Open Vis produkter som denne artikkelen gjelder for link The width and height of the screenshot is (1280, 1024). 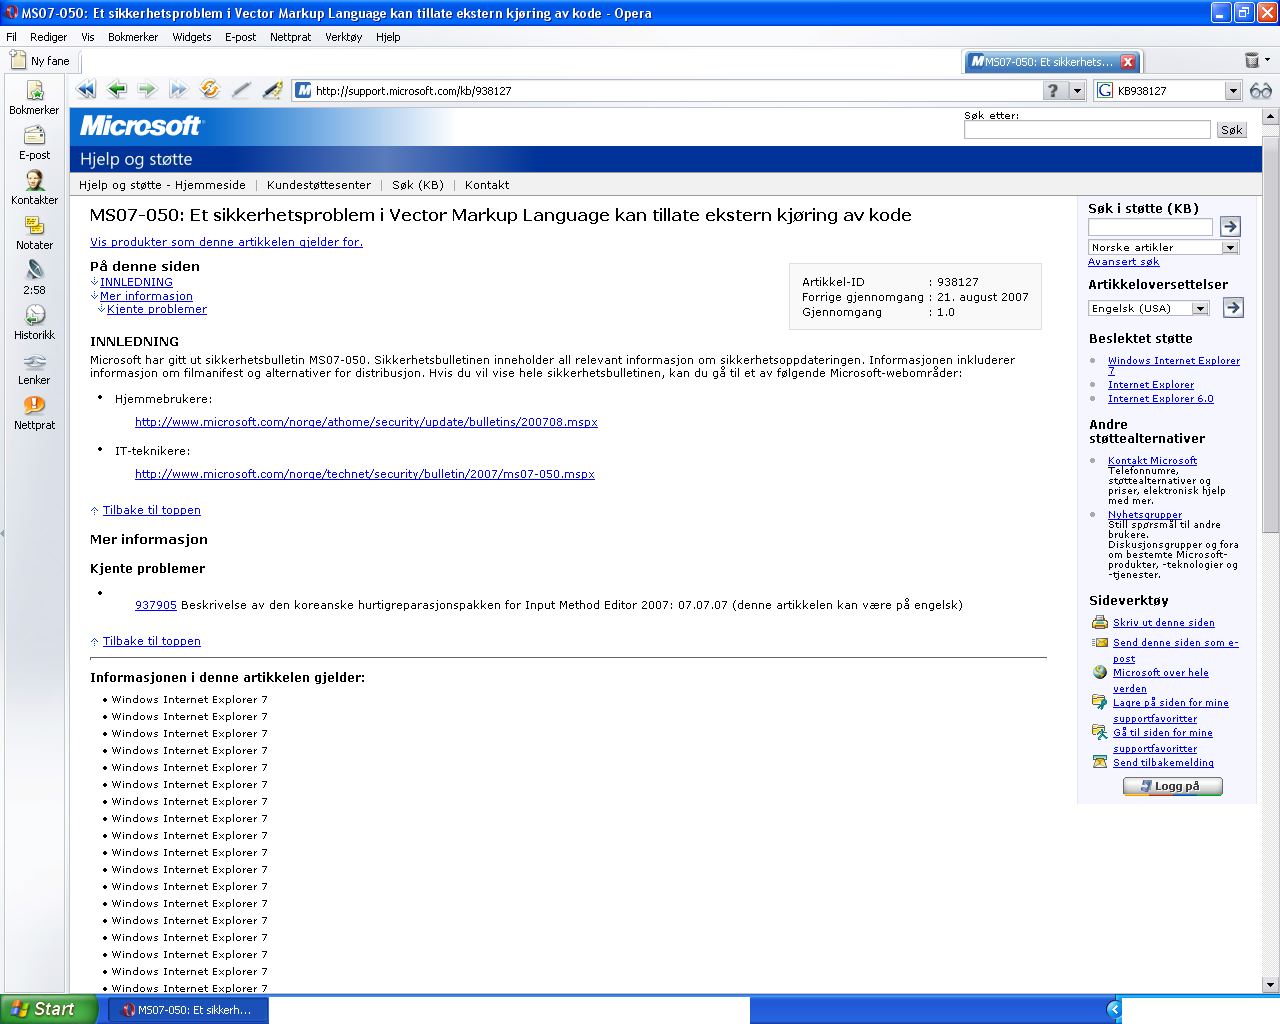(226, 242)
